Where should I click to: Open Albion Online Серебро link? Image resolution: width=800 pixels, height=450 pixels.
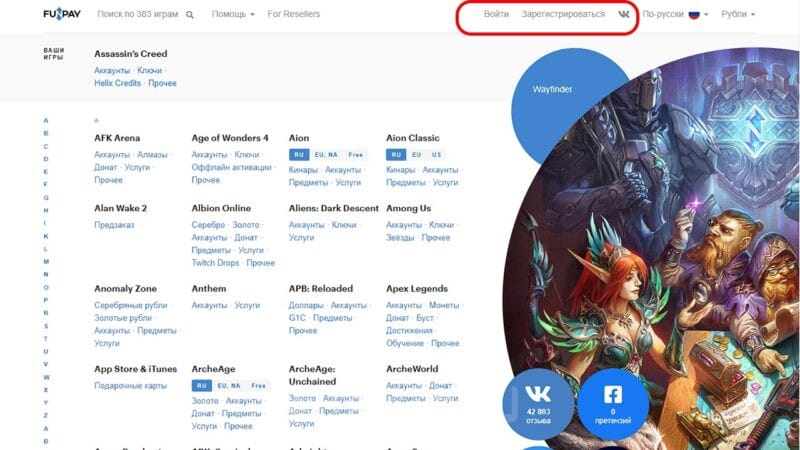[x=208, y=225]
